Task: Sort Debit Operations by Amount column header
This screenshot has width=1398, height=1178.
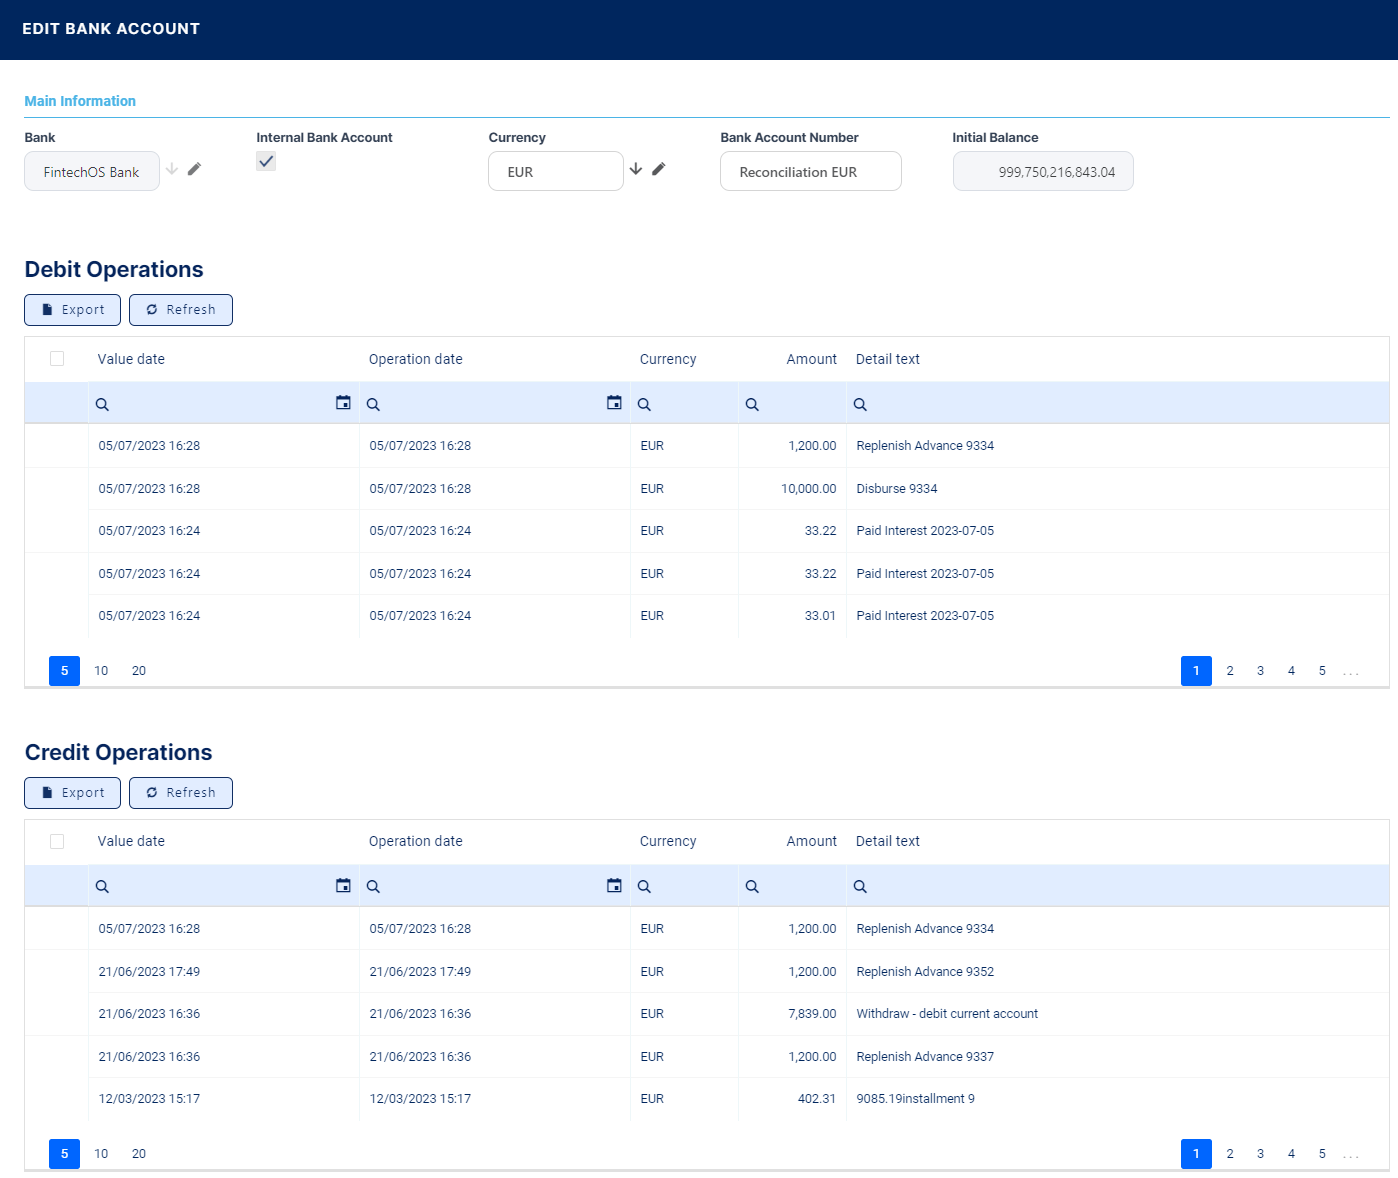Action: (811, 359)
